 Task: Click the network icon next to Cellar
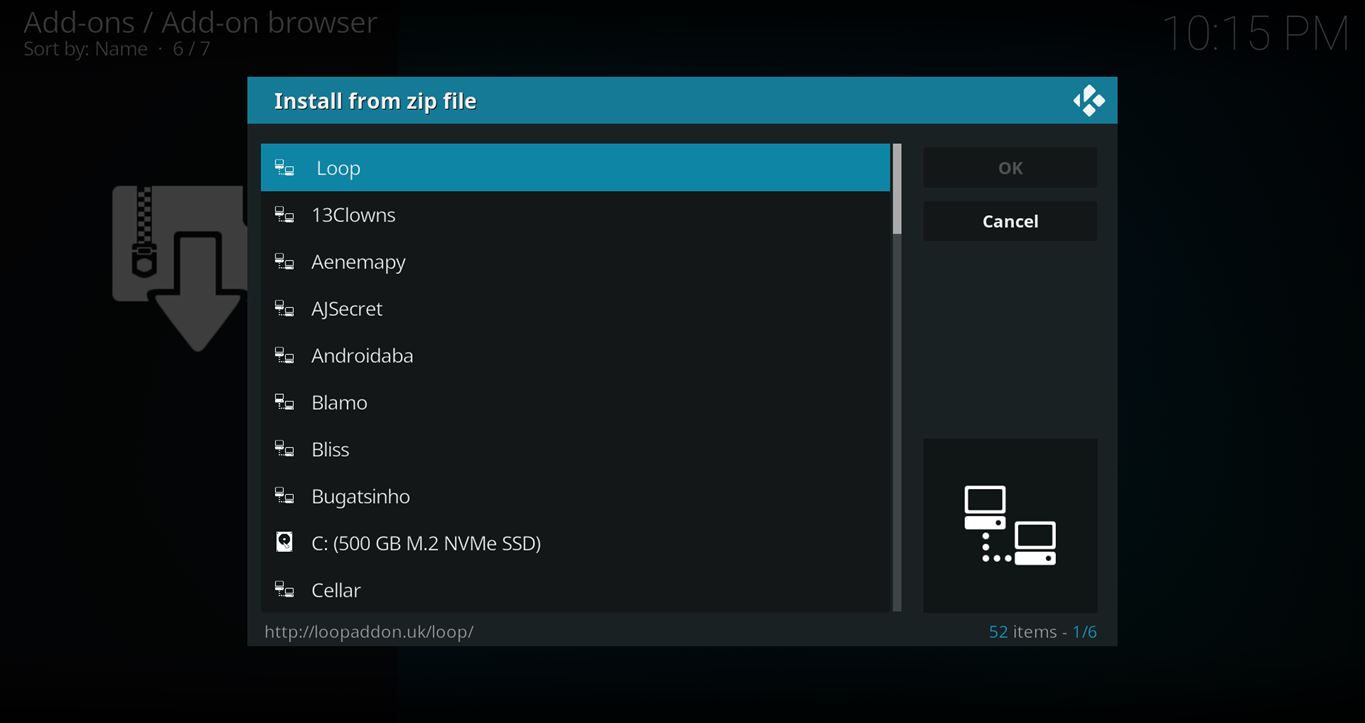pyautogui.click(x=285, y=590)
